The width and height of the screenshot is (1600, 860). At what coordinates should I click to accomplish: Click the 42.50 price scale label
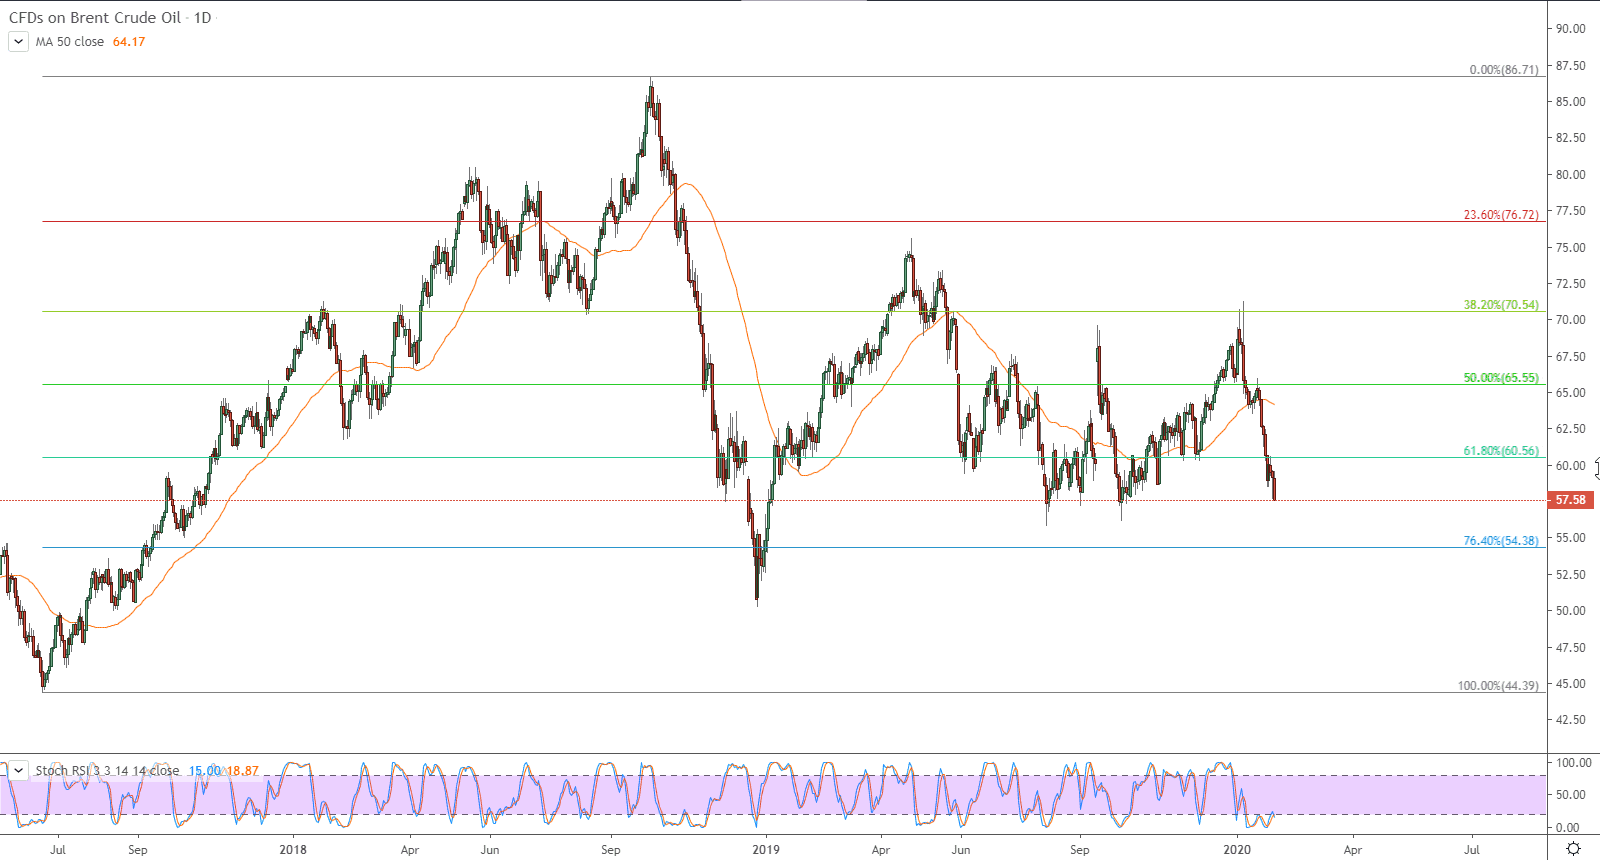click(1570, 720)
